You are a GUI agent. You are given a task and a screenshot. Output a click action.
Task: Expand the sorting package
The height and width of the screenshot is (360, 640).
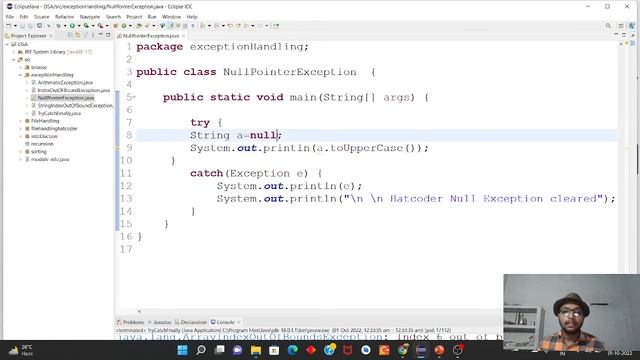pyautogui.click(x=20, y=151)
